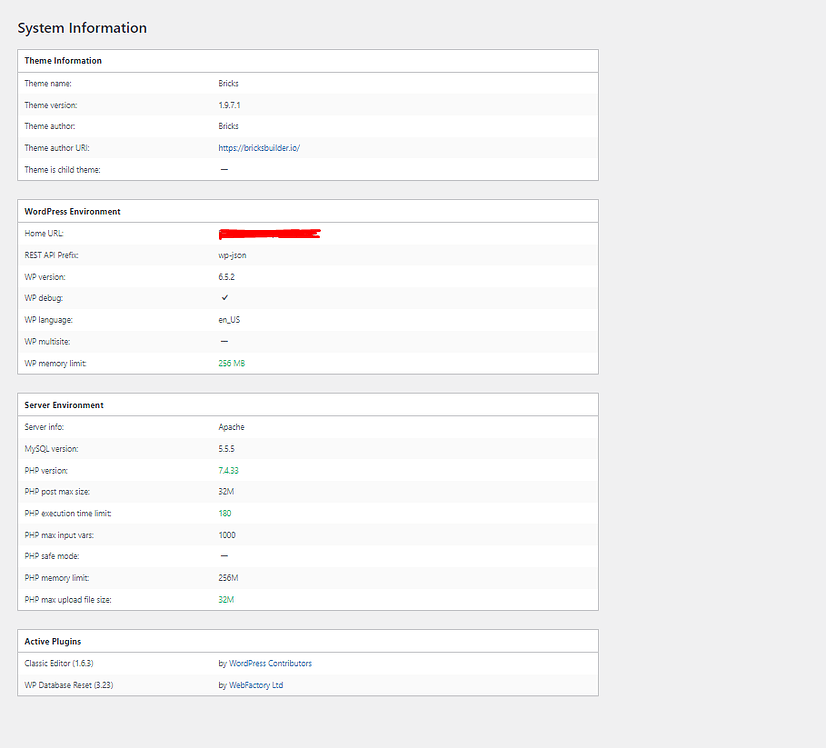The image size is (826, 748).
Task: Click the Theme is child theme label
Action: pyautogui.click(x=62, y=170)
